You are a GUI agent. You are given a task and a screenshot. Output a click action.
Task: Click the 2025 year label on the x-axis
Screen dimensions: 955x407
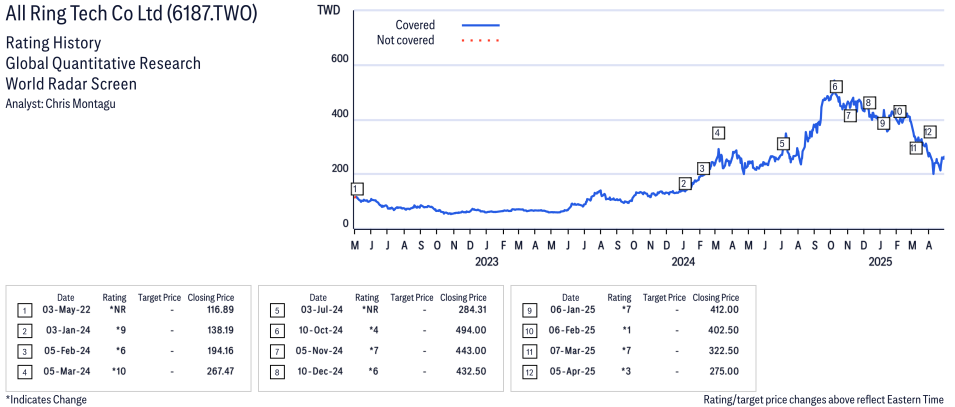(x=880, y=263)
